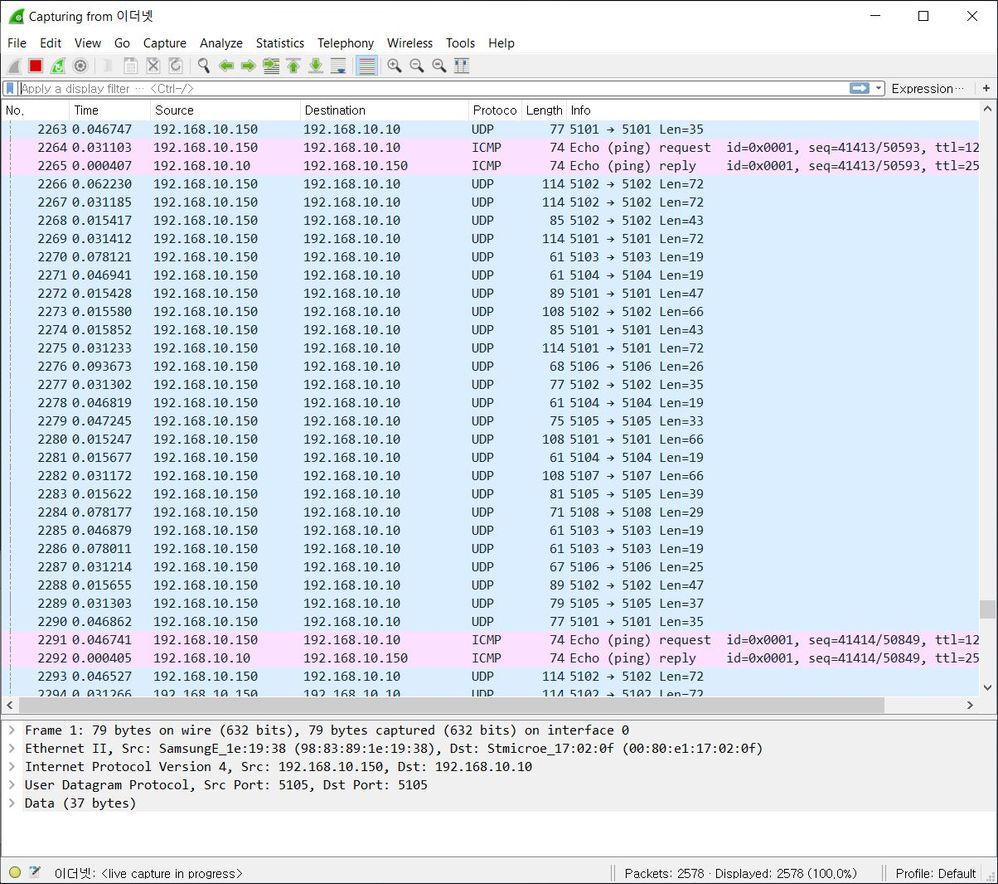This screenshot has width=998, height=884.
Task: Reload this capture file icon
Action: (x=176, y=66)
